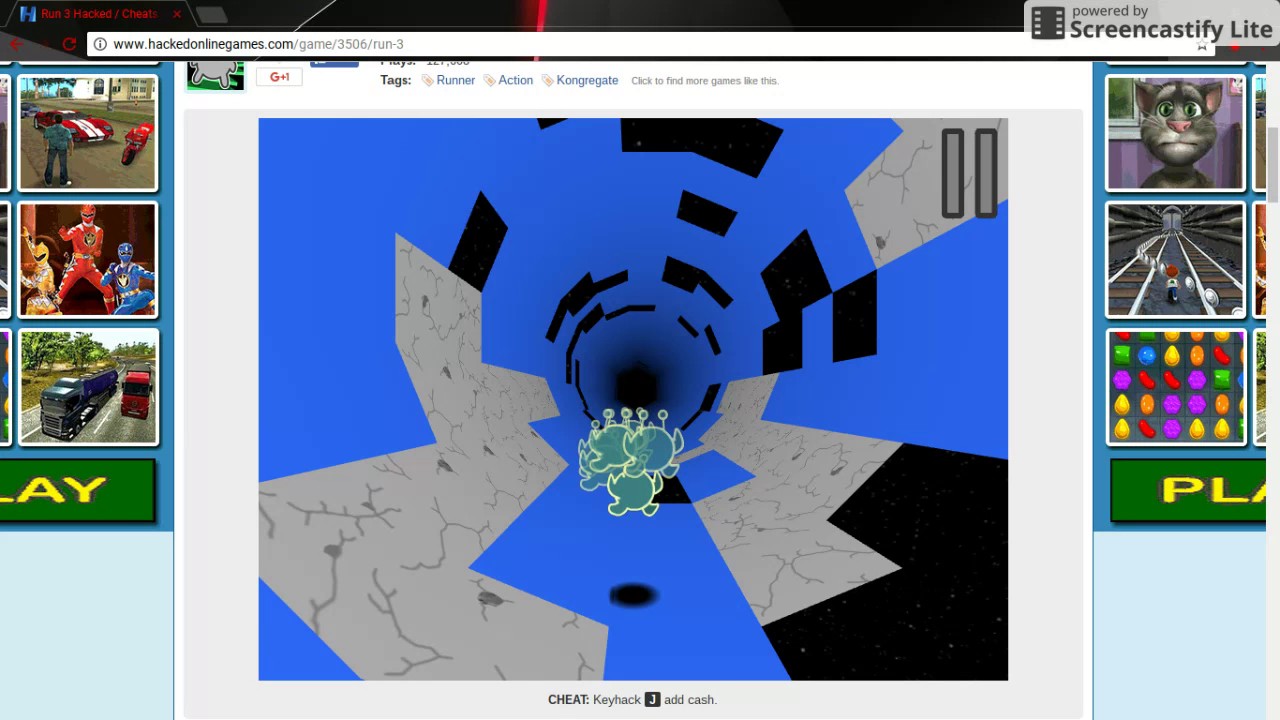Bookmark the page with the star icon
Image resolution: width=1280 pixels, height=720 pixels.
click(x=1202, y=45)
